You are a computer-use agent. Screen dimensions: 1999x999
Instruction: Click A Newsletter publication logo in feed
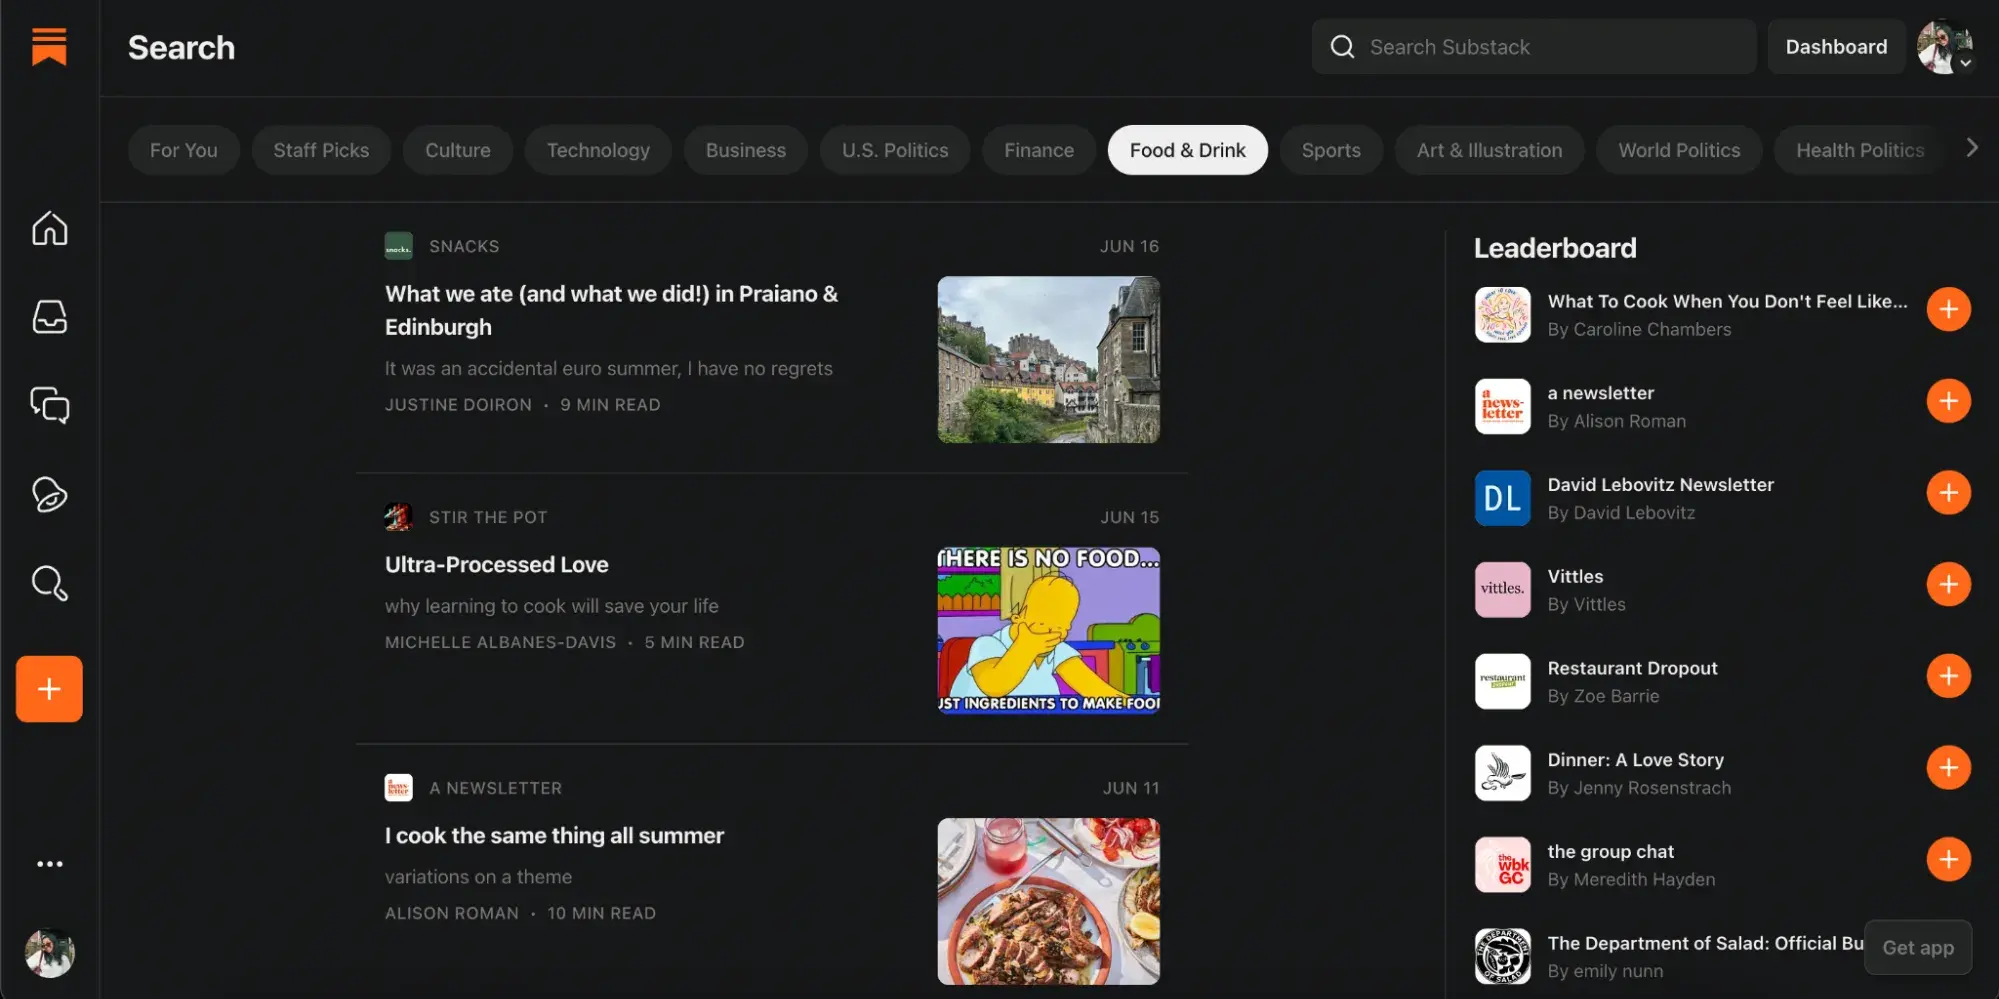[398, 788]
